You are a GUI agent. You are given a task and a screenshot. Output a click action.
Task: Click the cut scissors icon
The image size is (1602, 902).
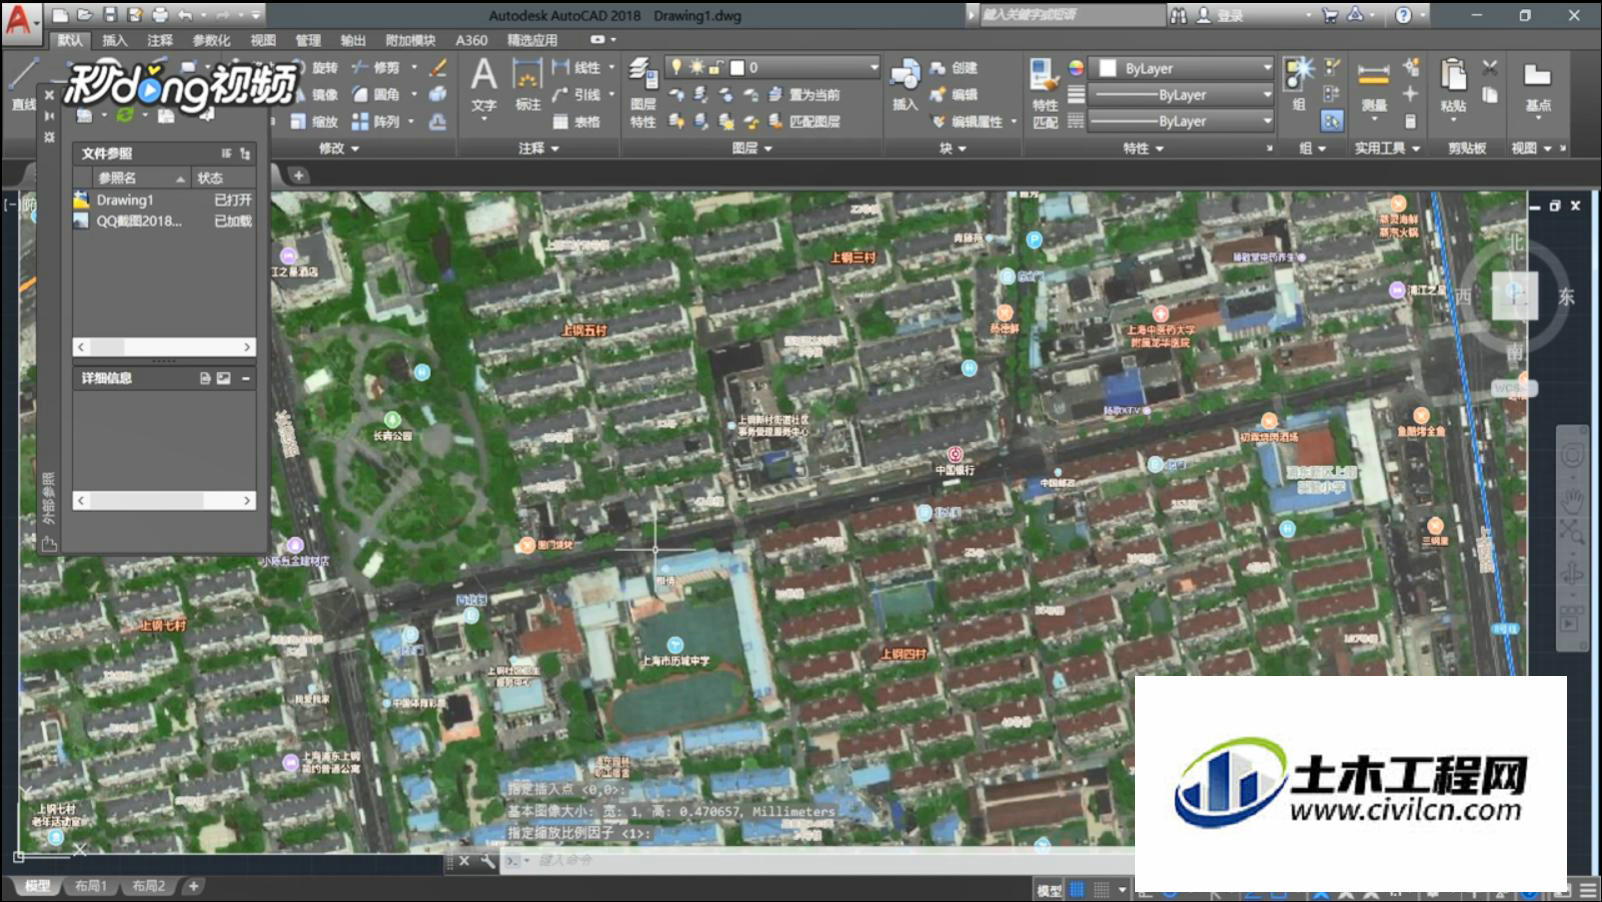click(x=1490, y=67)
